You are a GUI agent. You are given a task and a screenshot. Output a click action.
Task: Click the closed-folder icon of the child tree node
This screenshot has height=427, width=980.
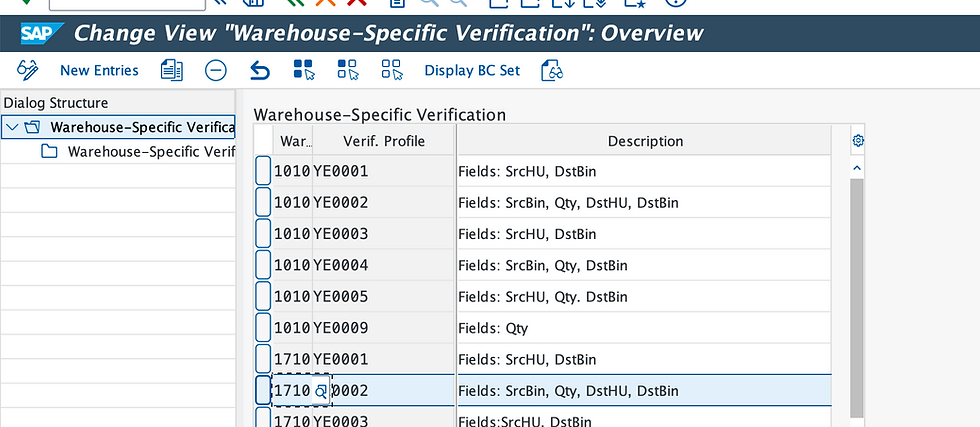click(x=49, y=151)
